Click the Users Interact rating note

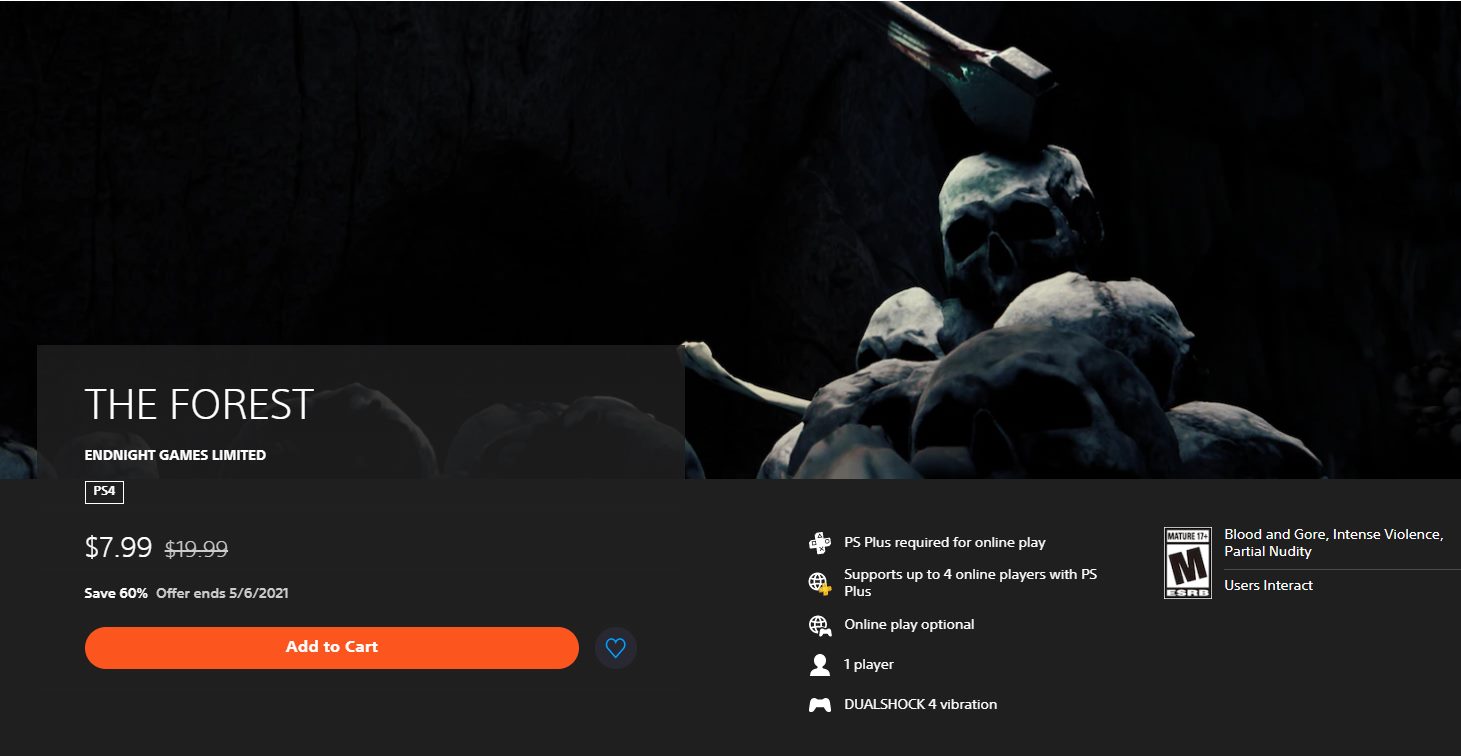tap(1268, 585)
